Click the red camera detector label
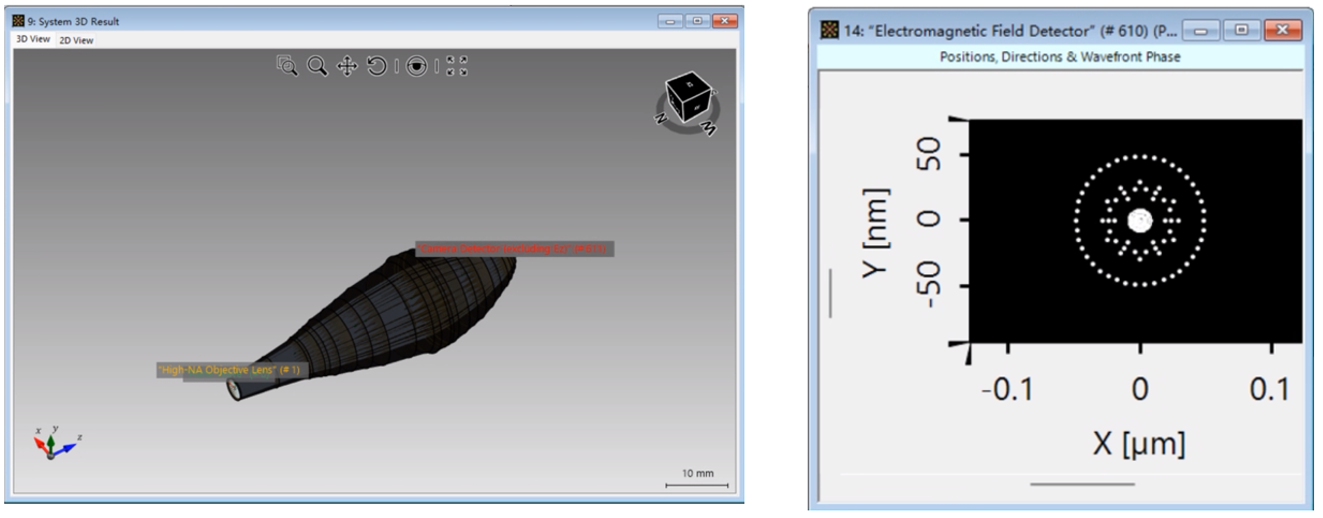 point(514,248)
